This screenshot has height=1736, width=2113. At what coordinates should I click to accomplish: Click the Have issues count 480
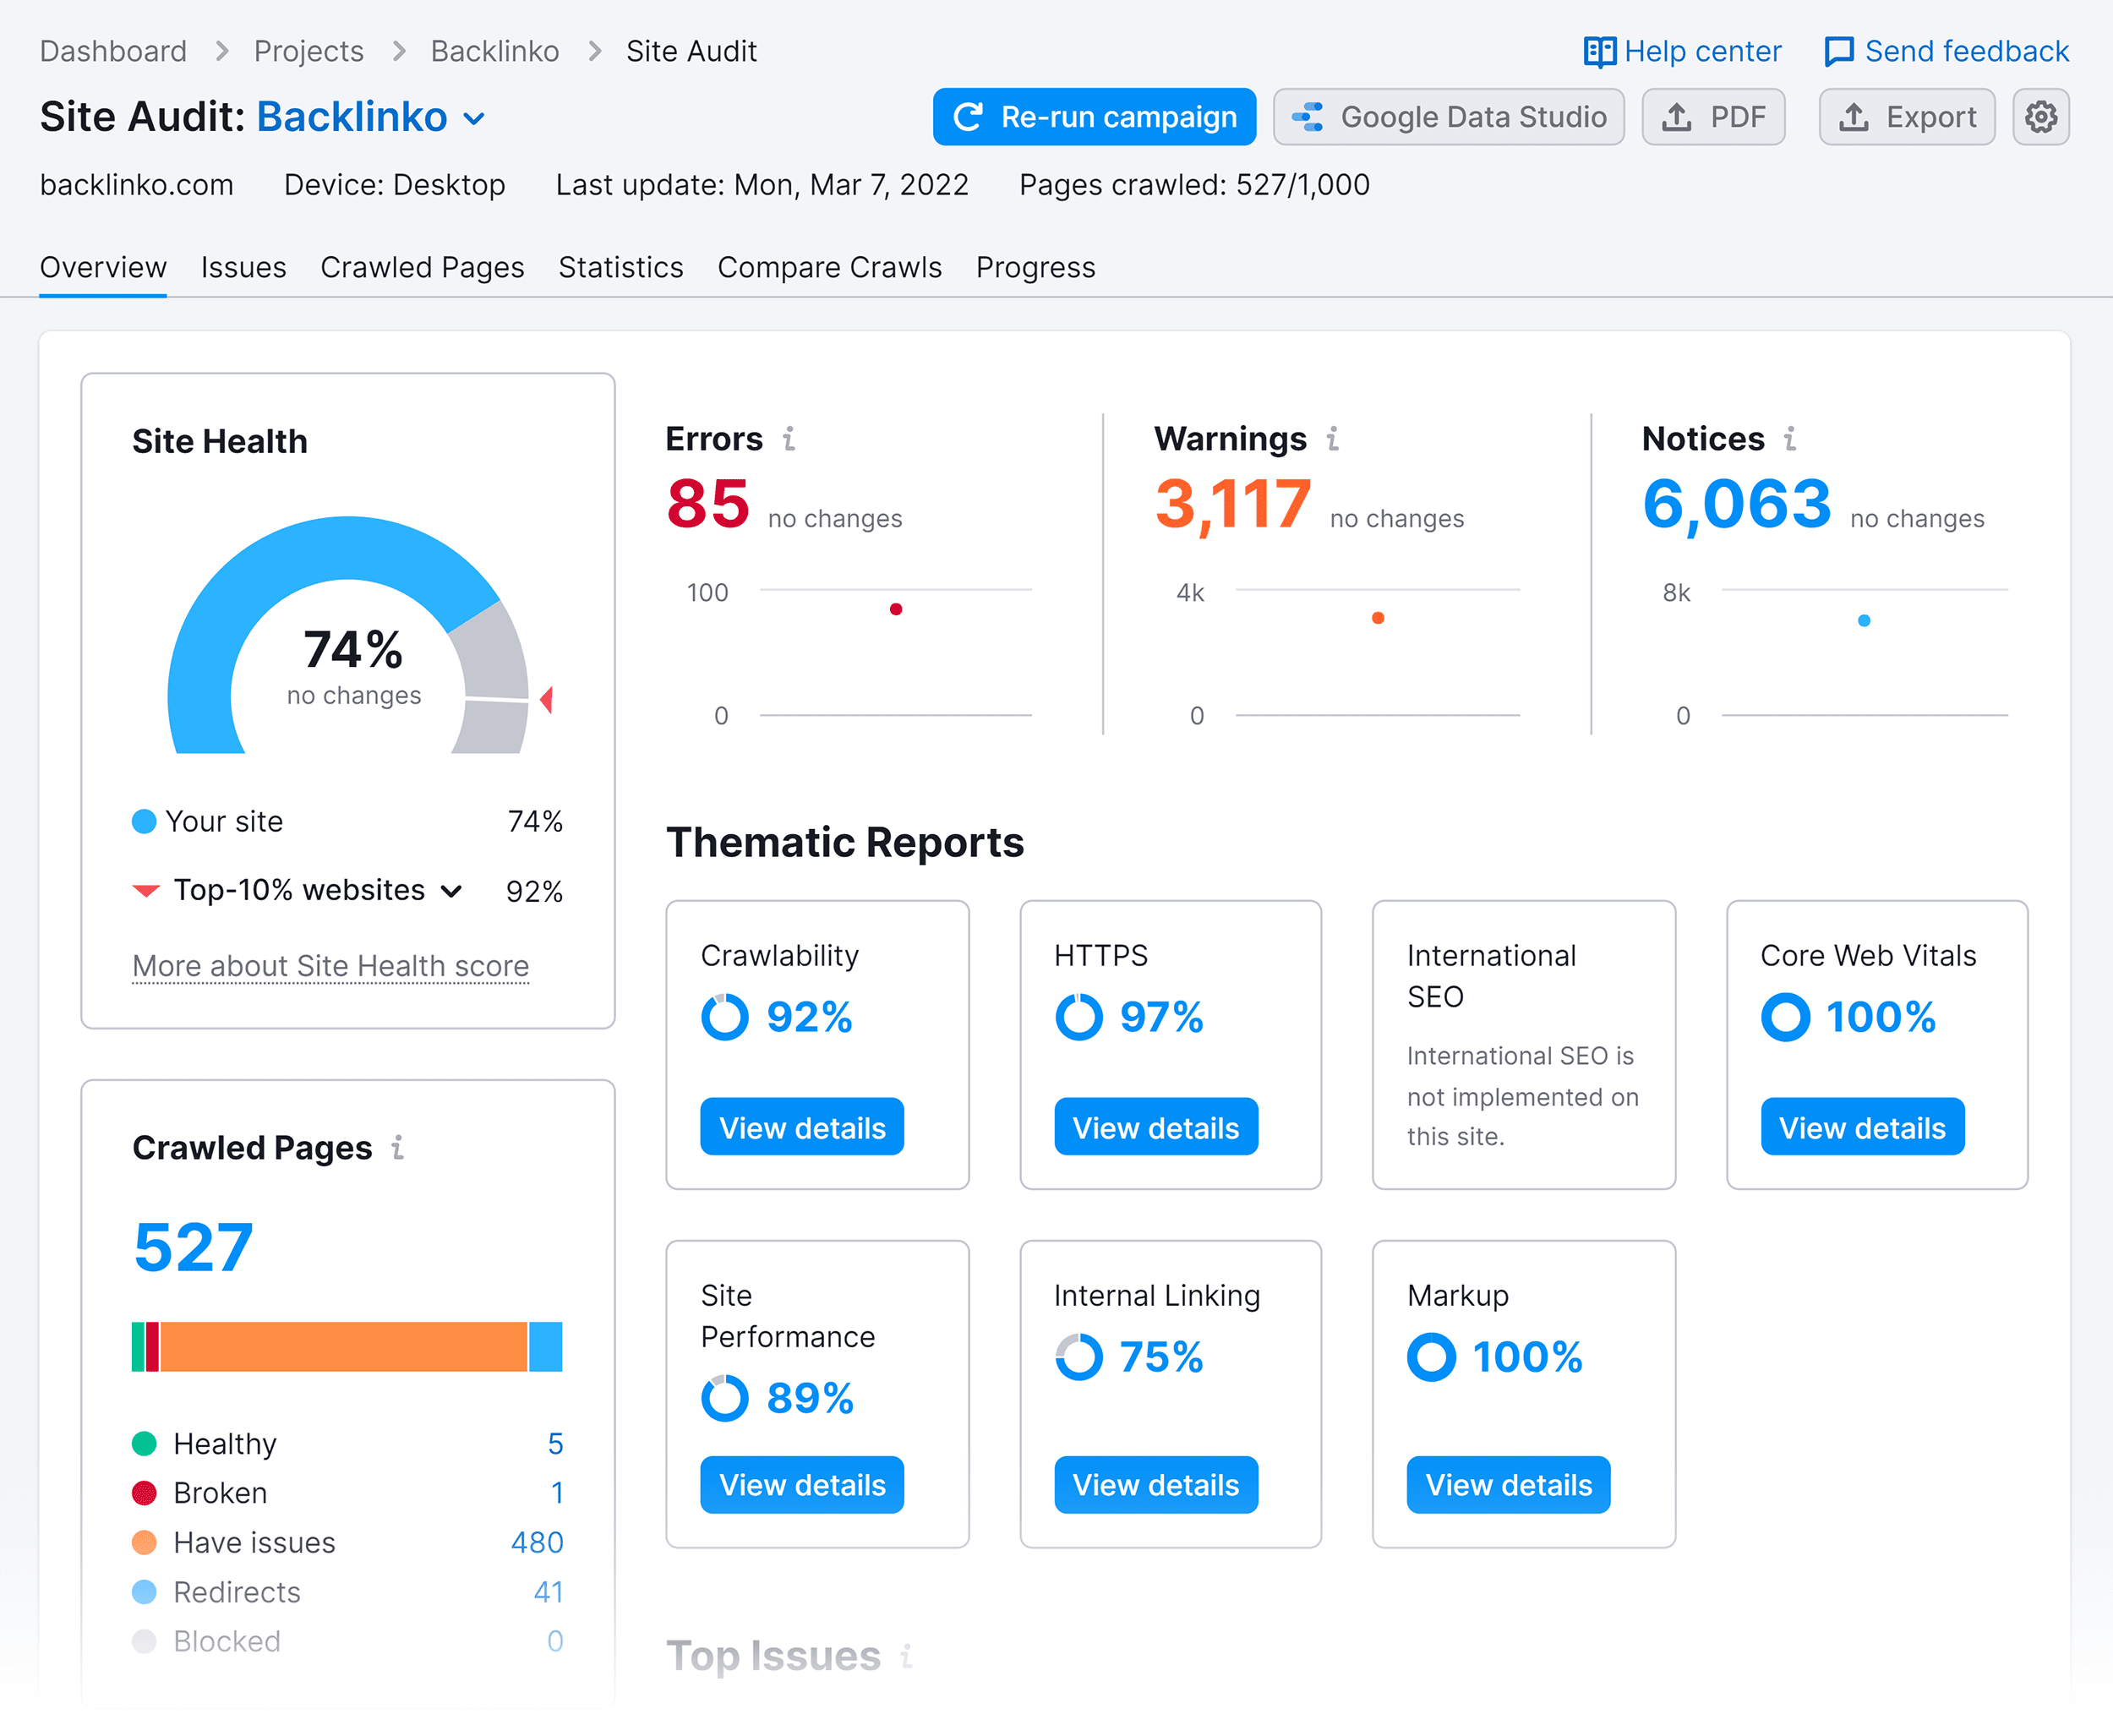tap(537, 1543)
